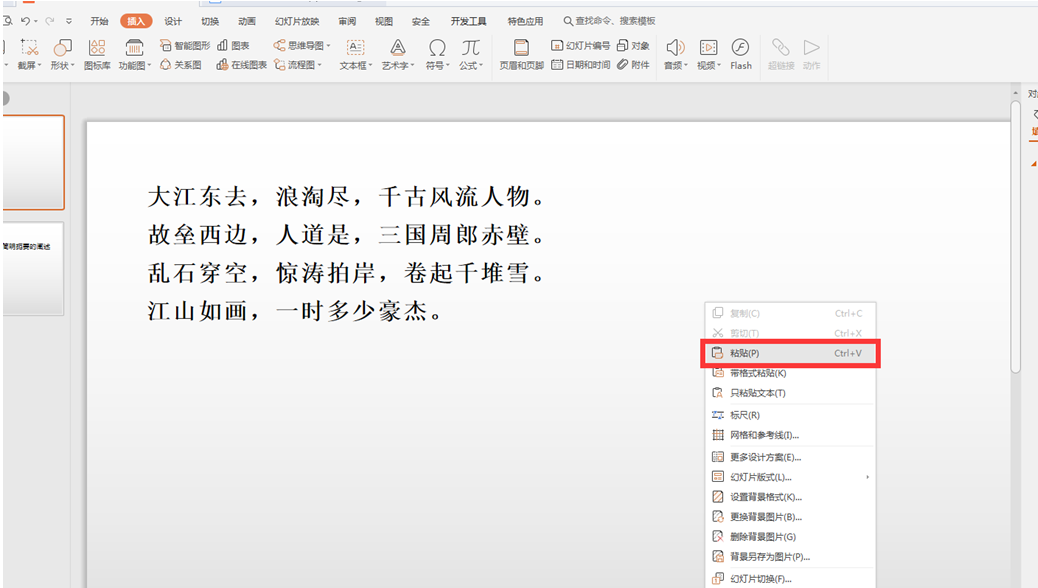Screen dimensions: 1038x588
Task: Switch to the 幻灯片放映 ribbon tab
Action: point(297,21)
